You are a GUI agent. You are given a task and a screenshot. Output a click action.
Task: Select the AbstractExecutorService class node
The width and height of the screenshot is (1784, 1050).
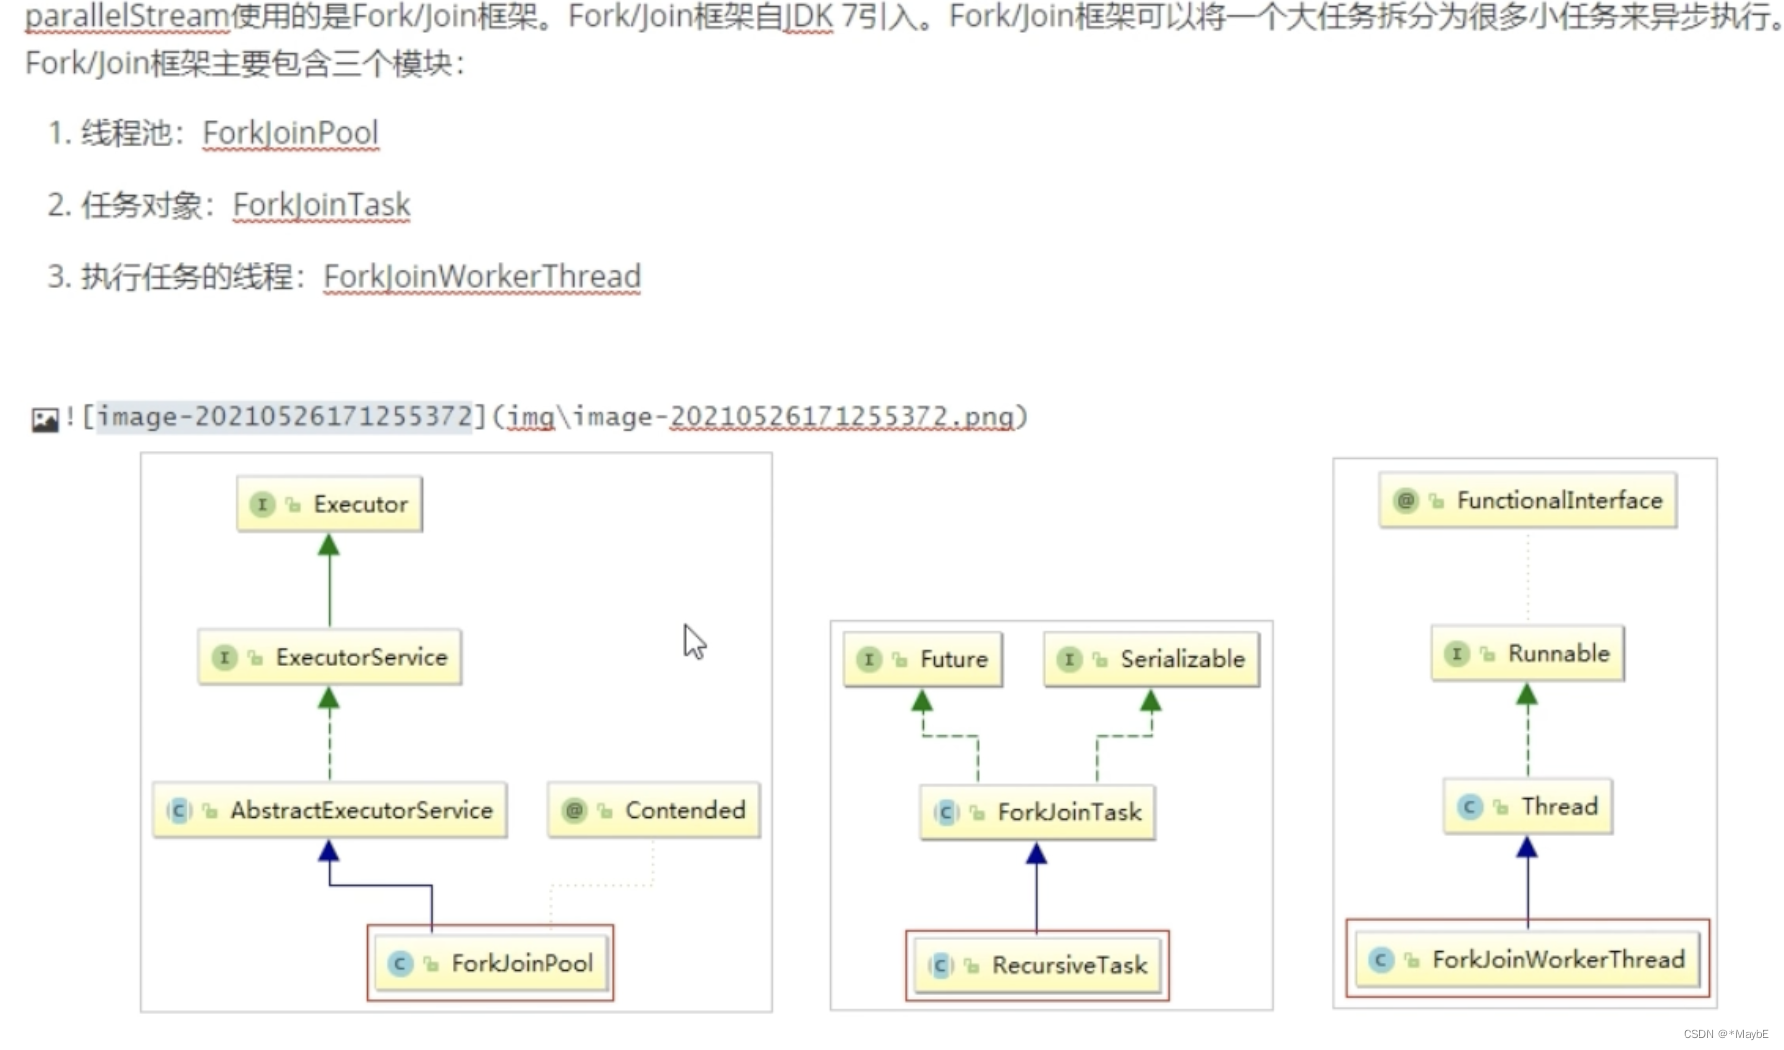[x=329, y=810]
